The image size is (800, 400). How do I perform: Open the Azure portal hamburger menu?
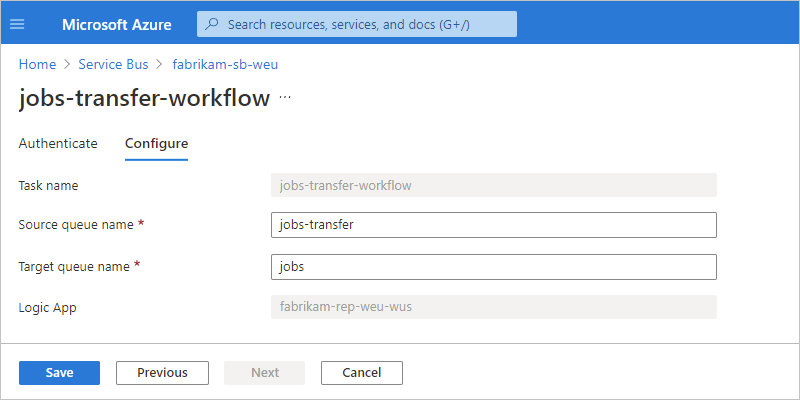click(17, 24)
